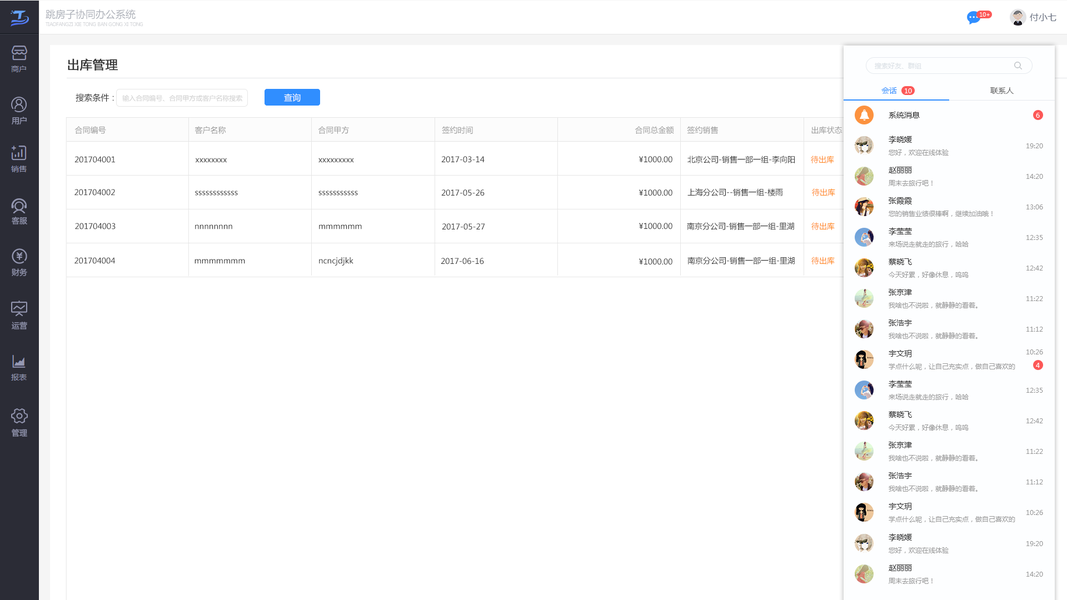Open the 报表 reports module

tap(19, 368)
